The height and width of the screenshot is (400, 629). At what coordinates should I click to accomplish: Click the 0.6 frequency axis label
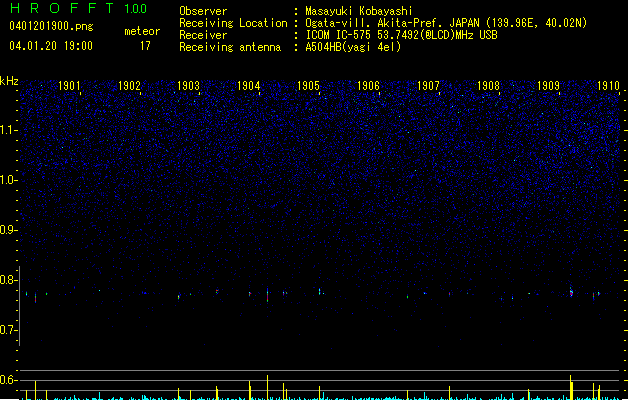[8, 380]
